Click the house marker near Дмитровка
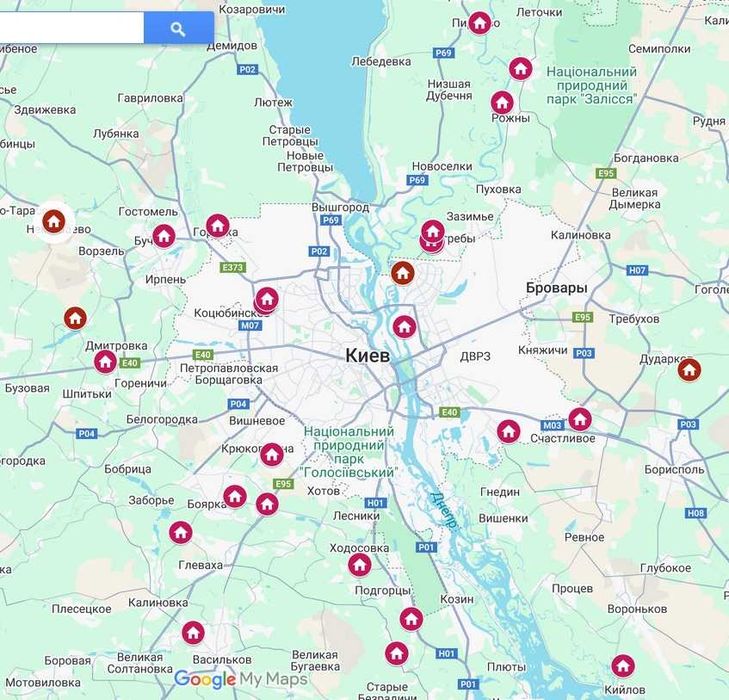This screenshot has height=700, width=729. [105, 361]
